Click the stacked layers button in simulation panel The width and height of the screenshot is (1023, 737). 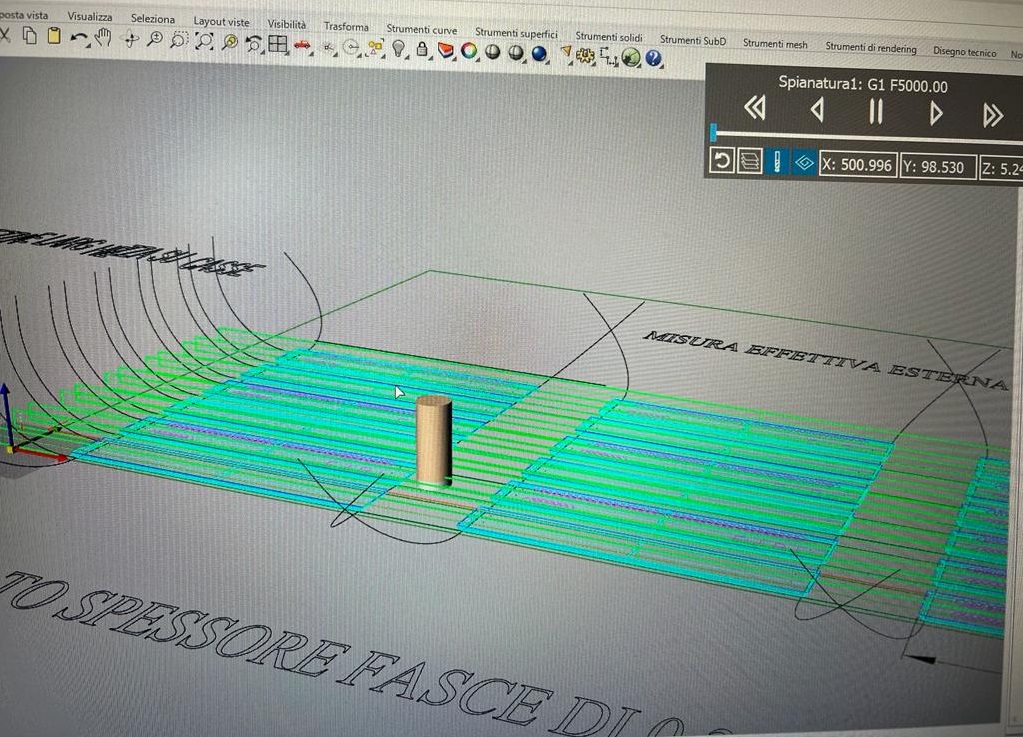coord(749,161)
